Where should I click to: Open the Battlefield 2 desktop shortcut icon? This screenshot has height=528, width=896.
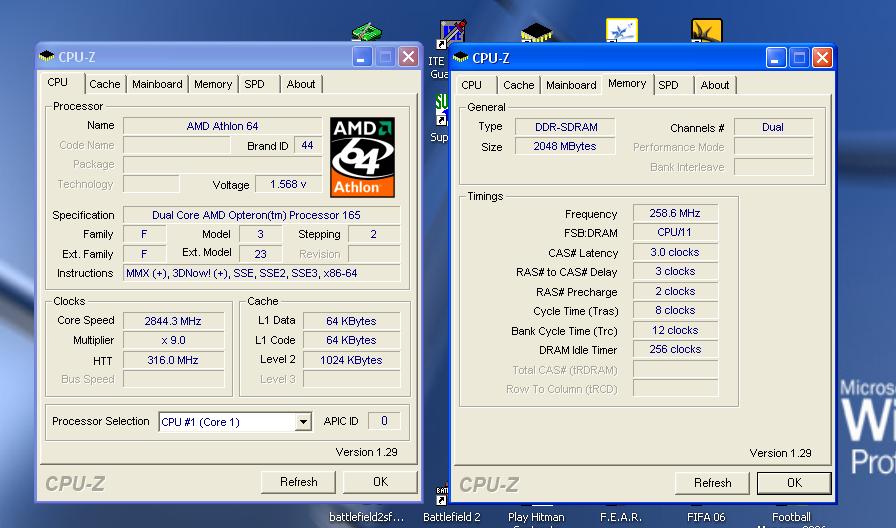(x=442, y=494)
